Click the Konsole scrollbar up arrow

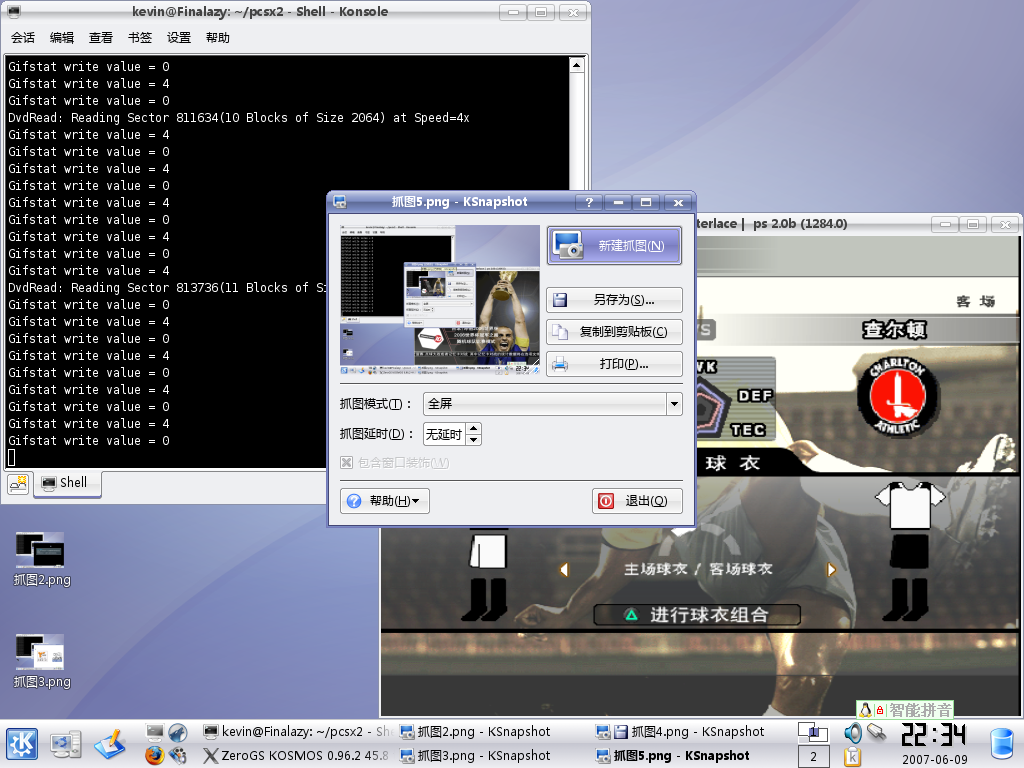(x=577, y=65)
